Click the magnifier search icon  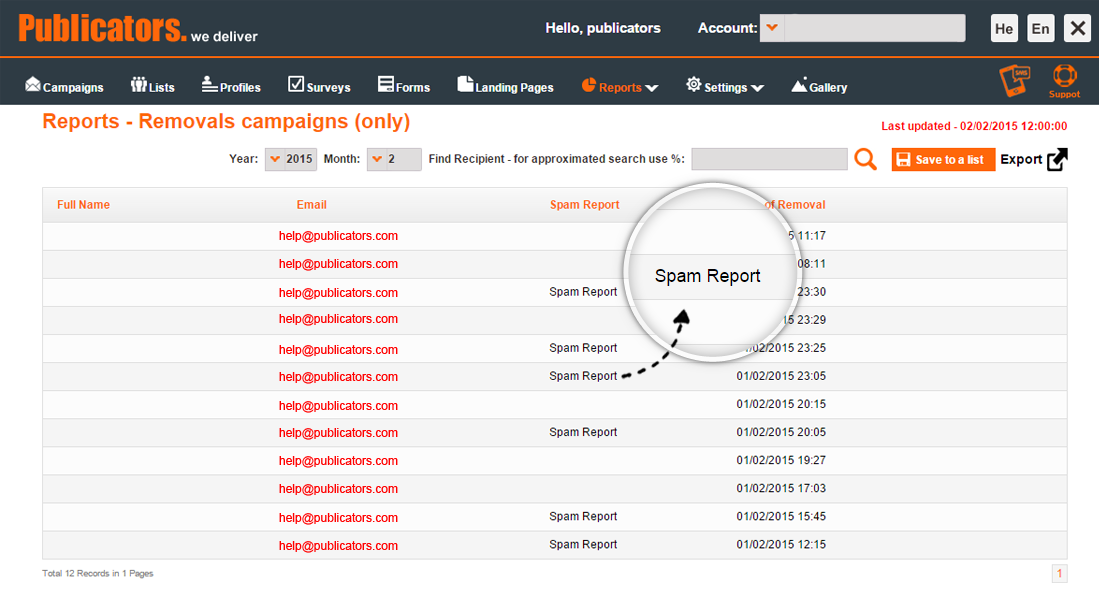tap(866, 159)
